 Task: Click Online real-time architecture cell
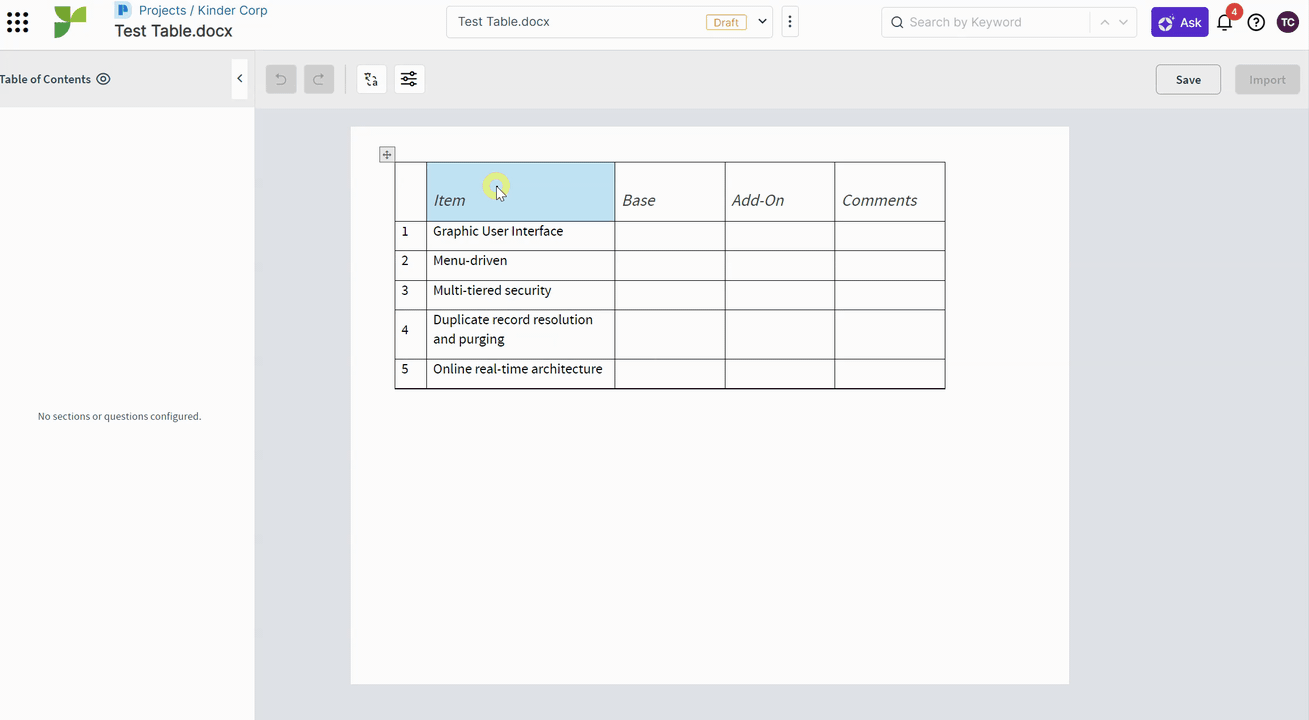tap(520, 374)
